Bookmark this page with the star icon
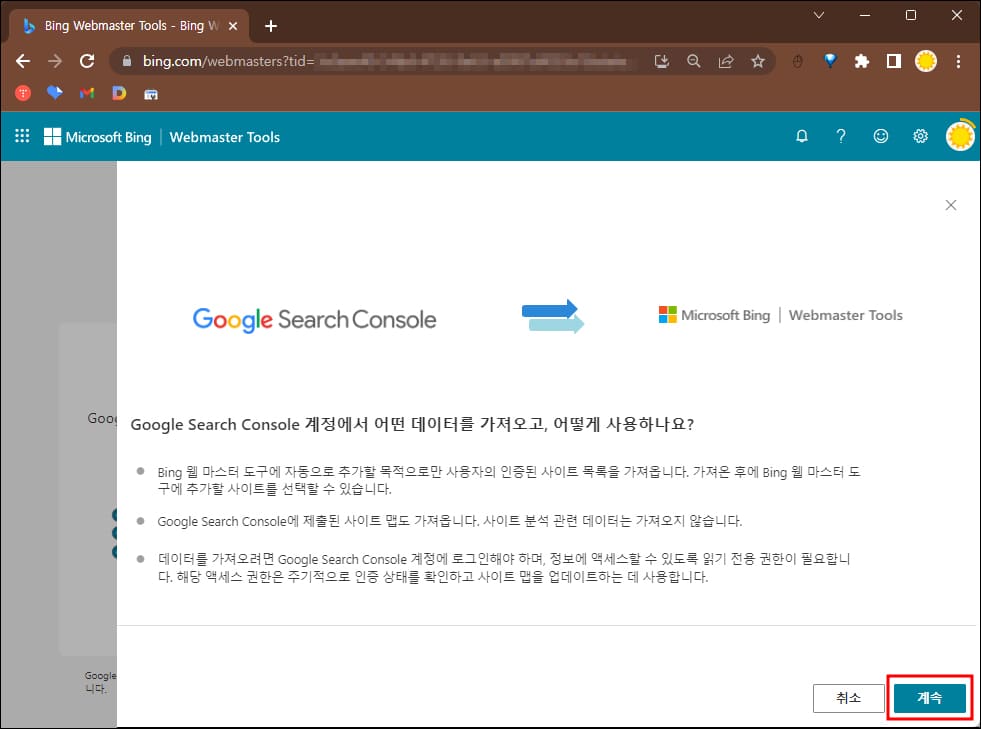 (x=758, y=61)
